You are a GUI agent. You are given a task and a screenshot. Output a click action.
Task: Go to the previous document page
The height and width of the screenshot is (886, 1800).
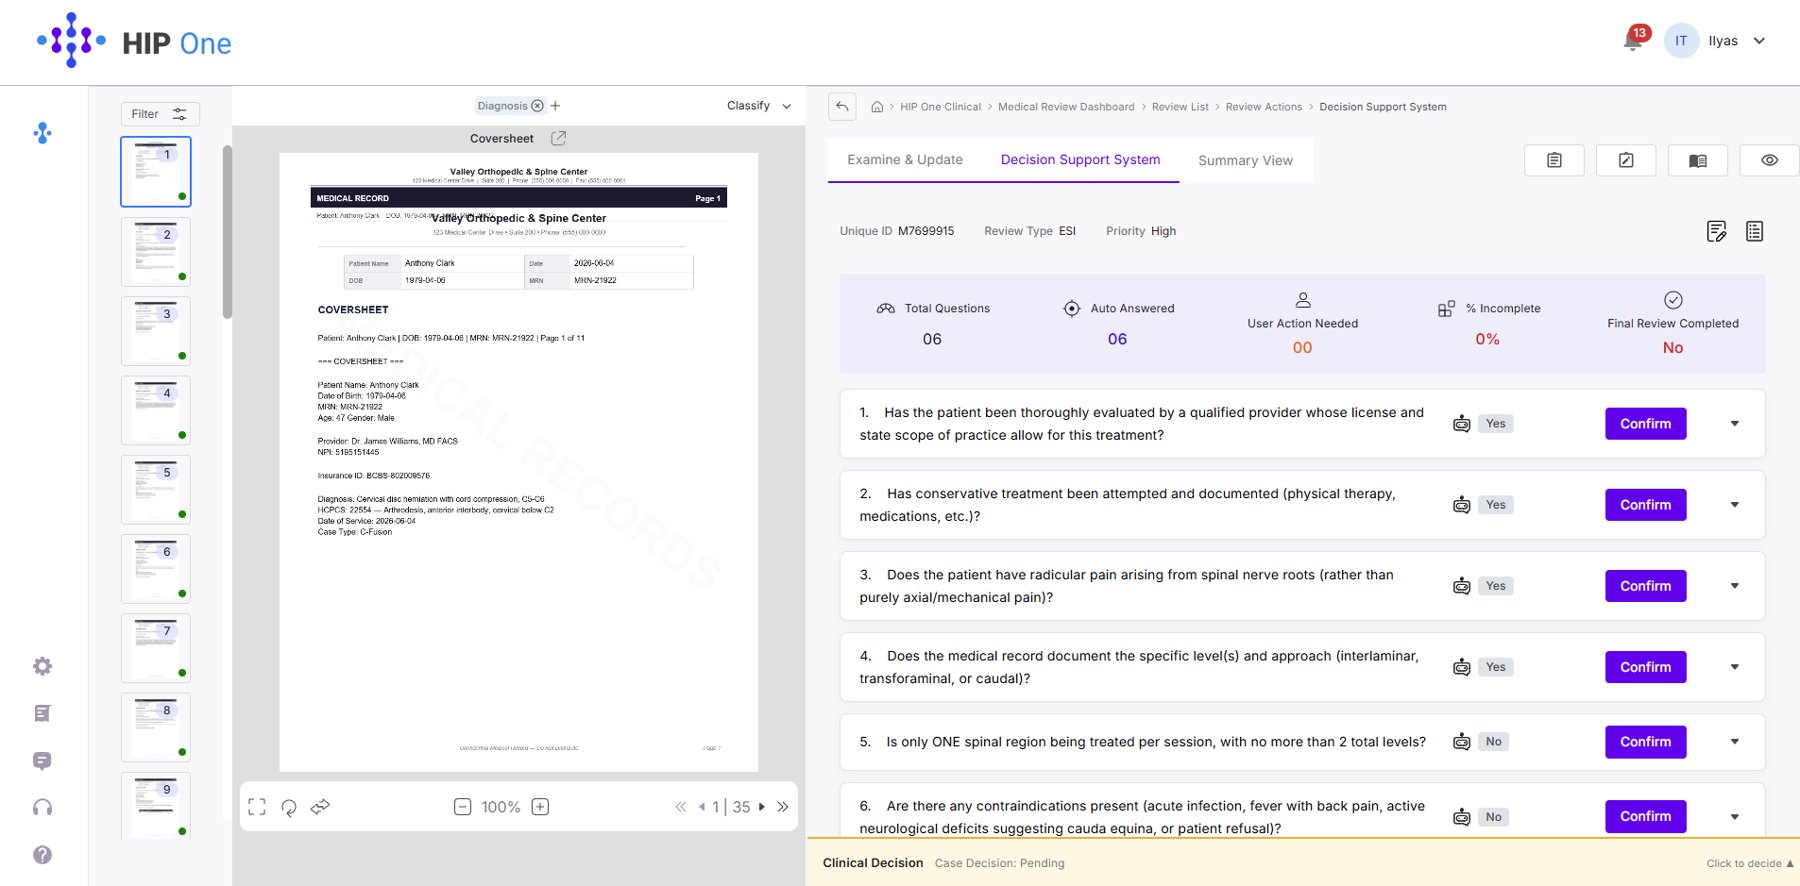pyautogui.click(x=702, y=807)
